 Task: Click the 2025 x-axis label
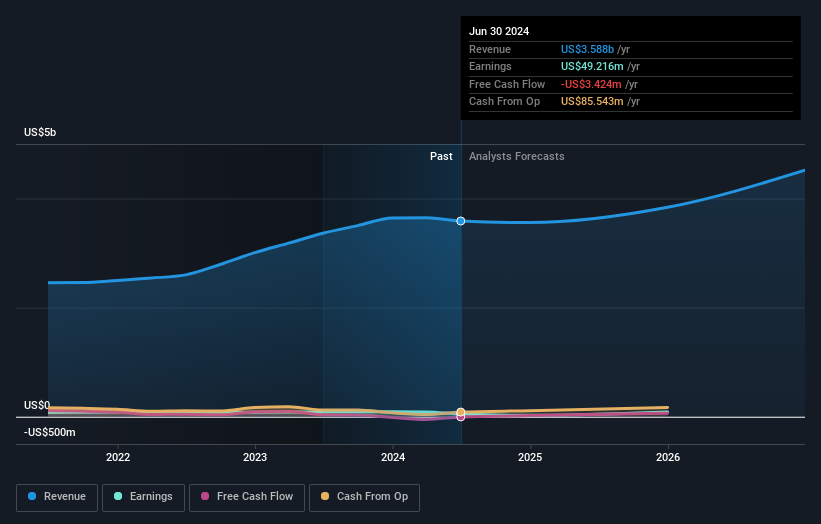pos(530,458)
